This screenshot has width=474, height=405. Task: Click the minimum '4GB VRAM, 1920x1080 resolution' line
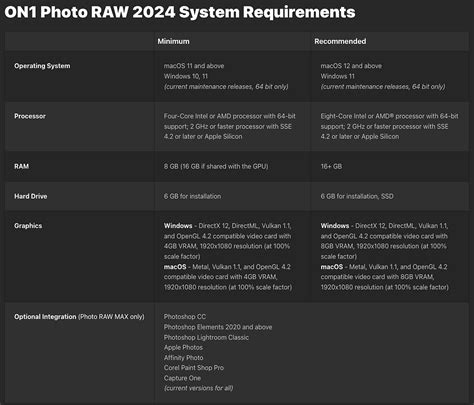(x=227, y=246)
